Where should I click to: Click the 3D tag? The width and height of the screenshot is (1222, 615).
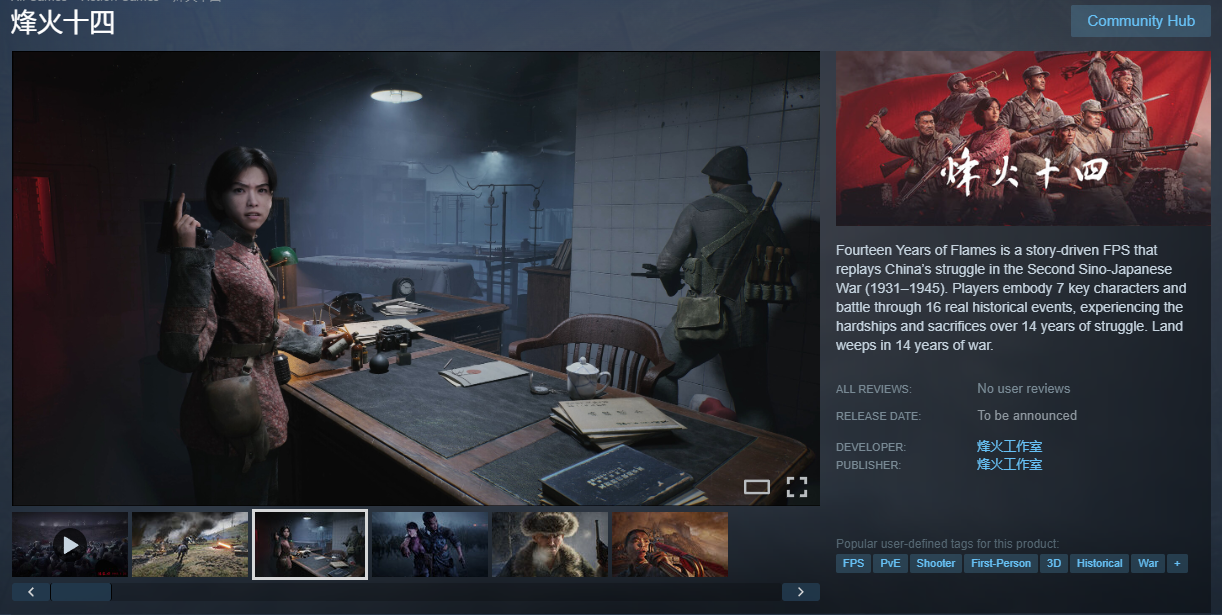[x=1053, y=564]
